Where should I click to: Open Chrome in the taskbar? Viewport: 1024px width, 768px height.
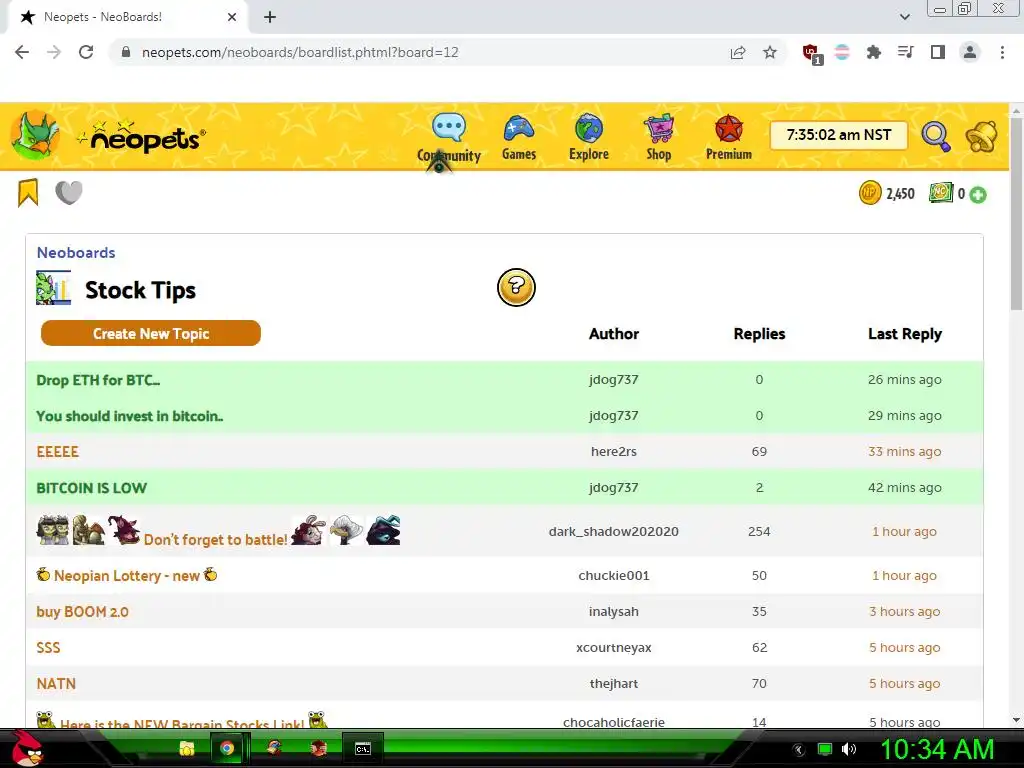coord(227,748)
